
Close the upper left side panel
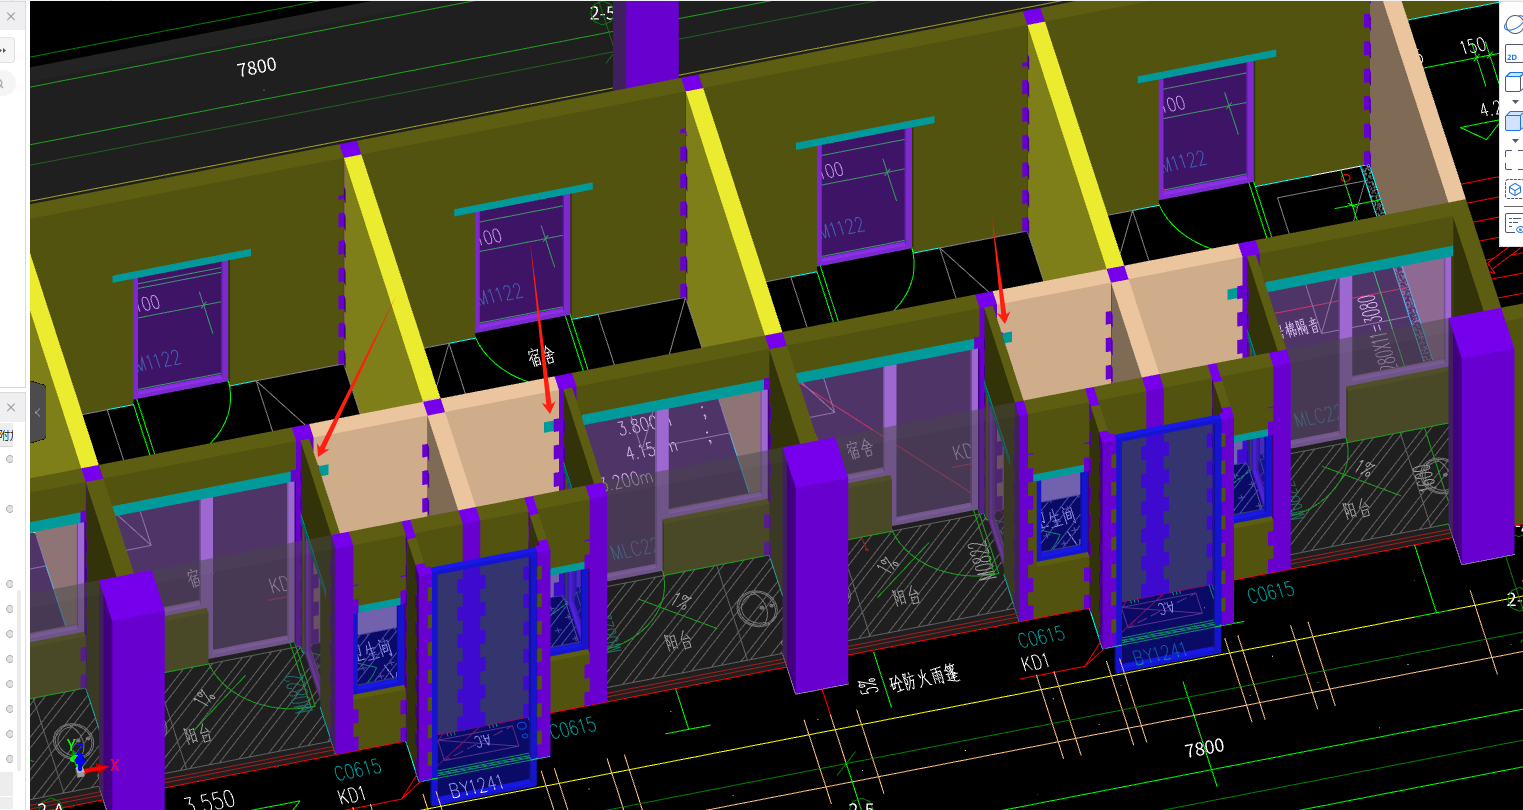pos(10,17)
